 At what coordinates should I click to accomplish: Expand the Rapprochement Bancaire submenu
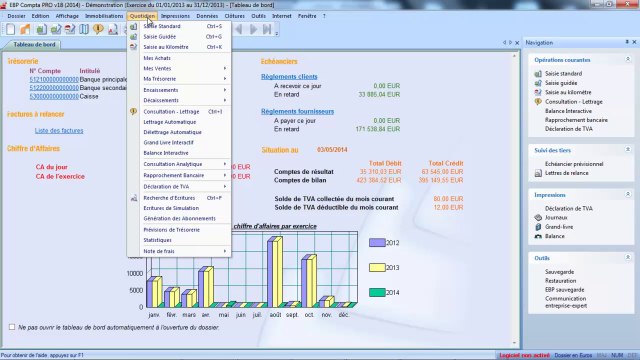coord(179,175)
